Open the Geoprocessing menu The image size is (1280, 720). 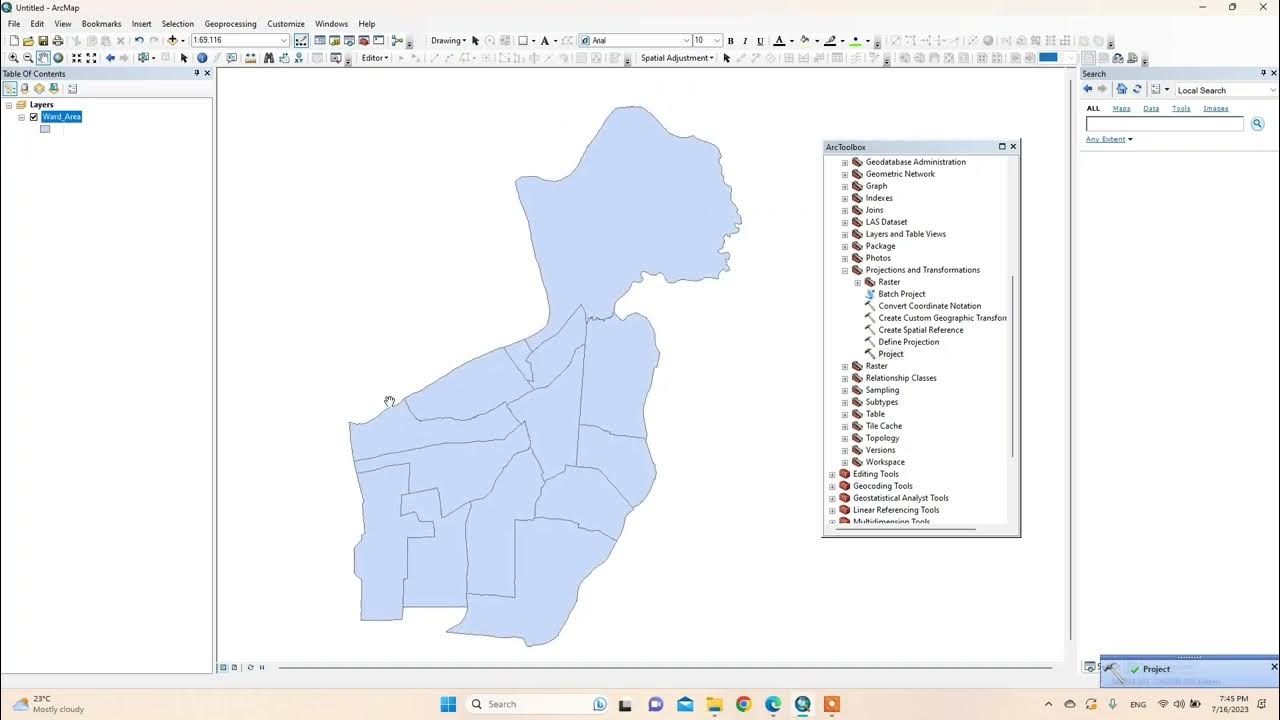[x=230, y=24]
